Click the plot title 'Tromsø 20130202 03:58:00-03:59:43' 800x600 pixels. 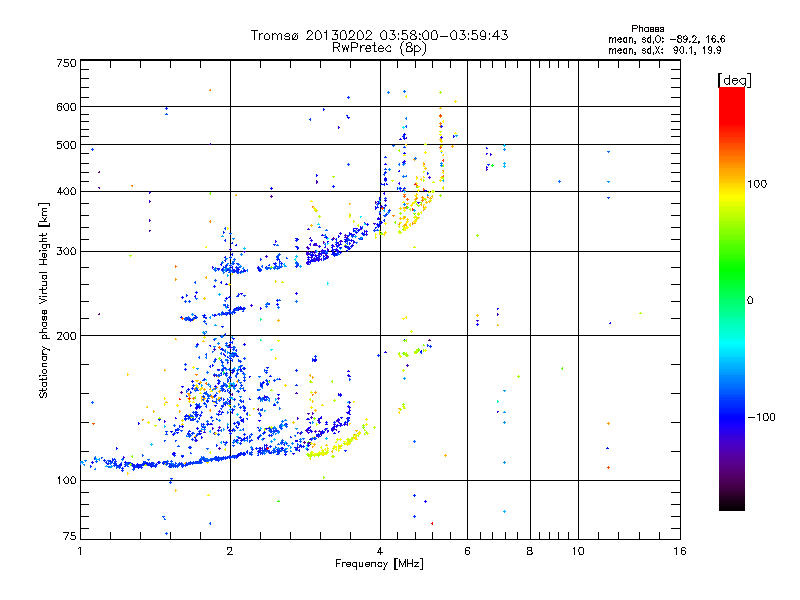click(x=379, y=35)
